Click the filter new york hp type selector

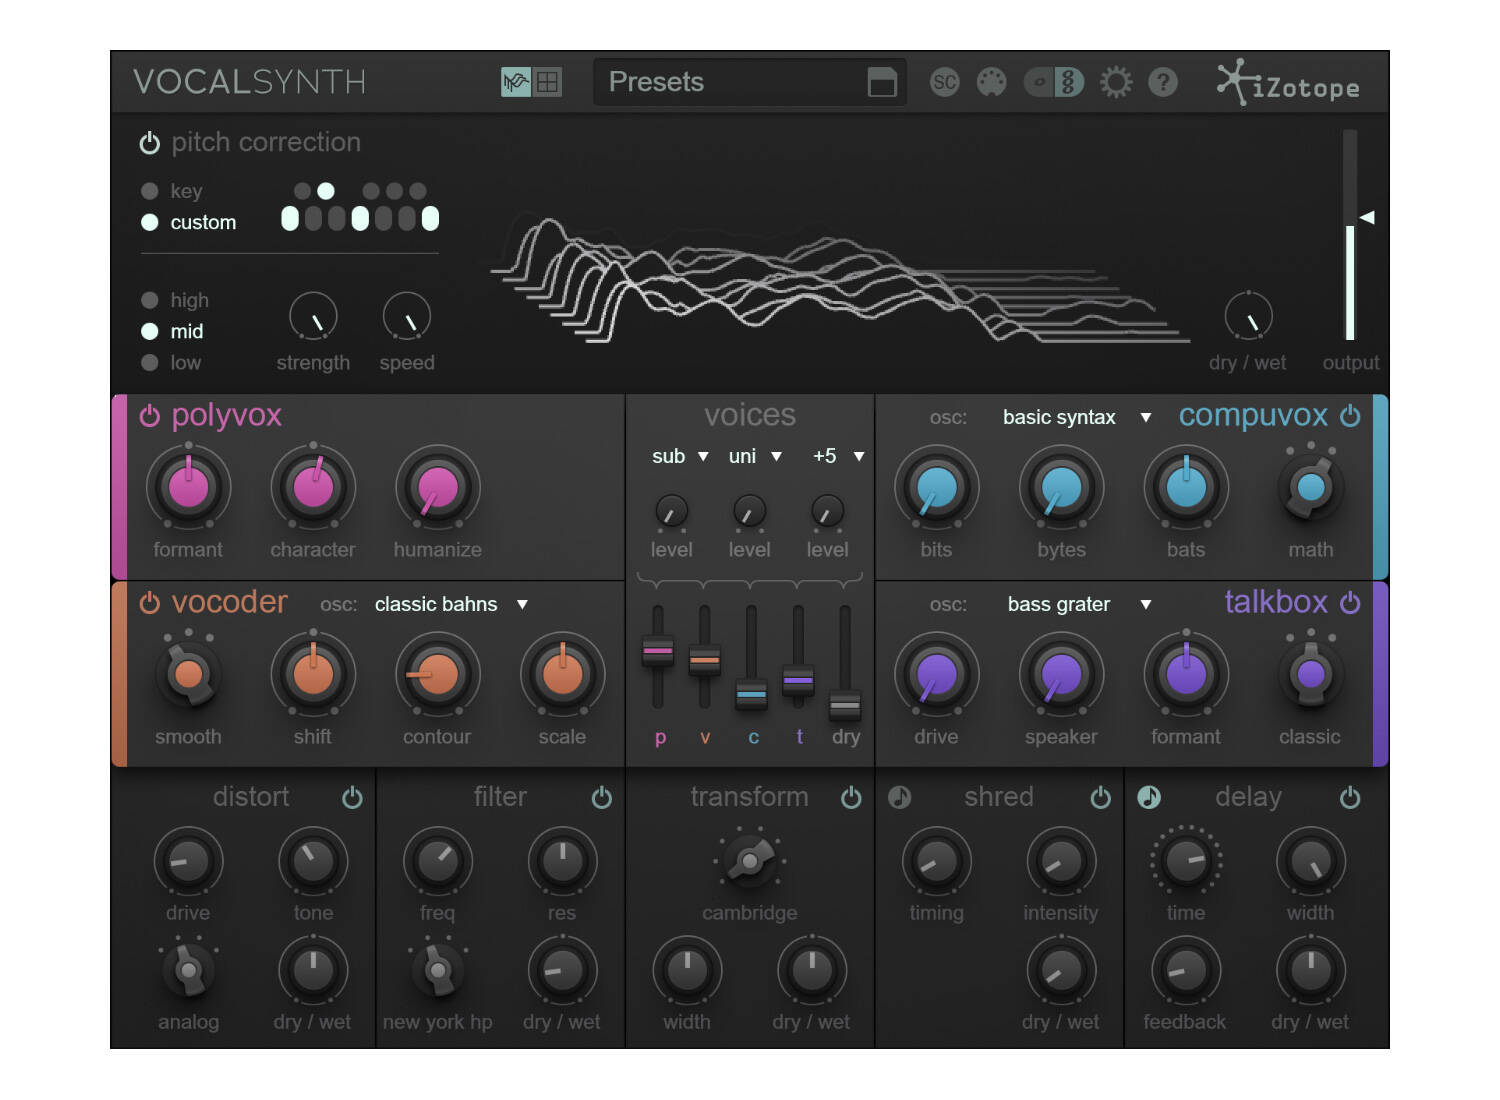(437, 970)
